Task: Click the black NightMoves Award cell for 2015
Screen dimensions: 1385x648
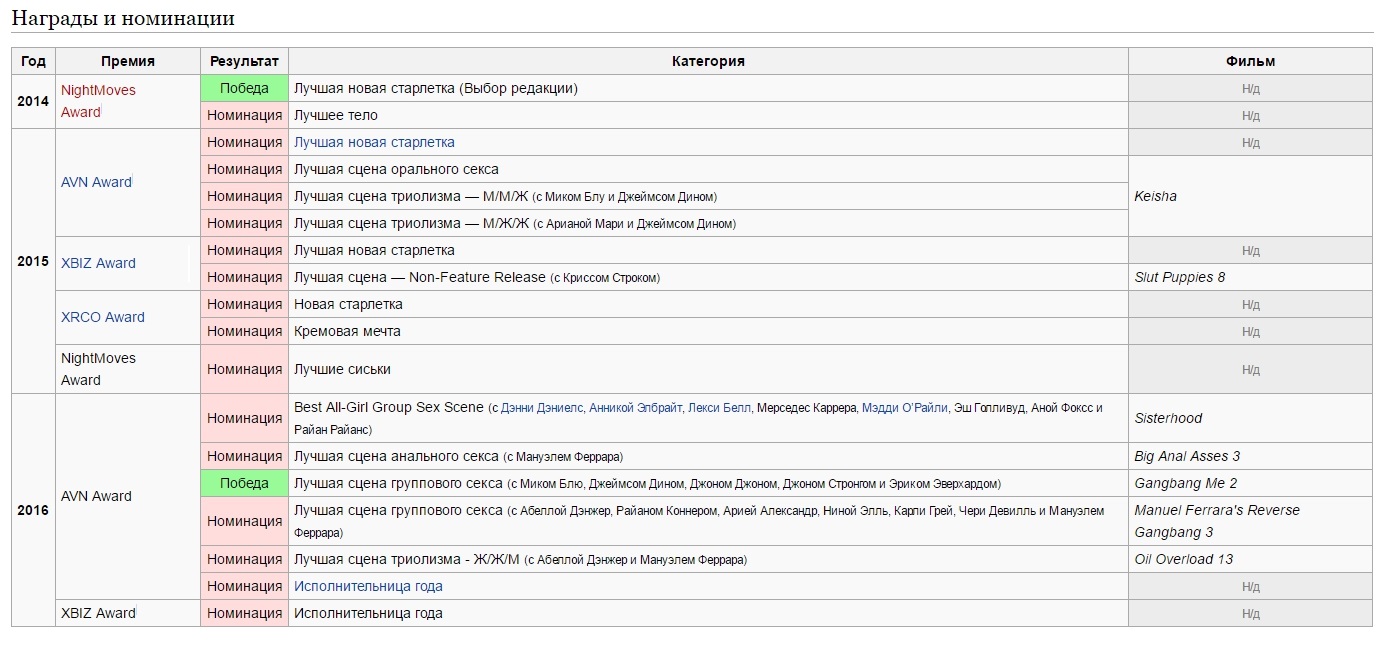Action: click(x=128, y=369)
